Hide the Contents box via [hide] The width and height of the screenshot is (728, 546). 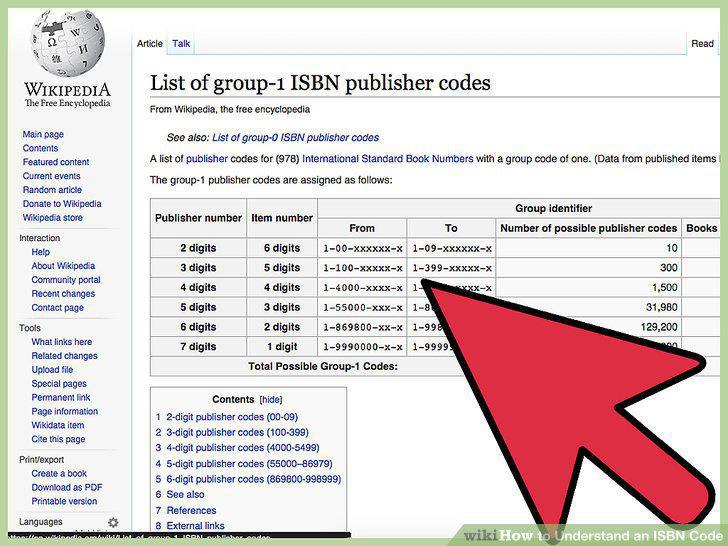tap(271, 400)
